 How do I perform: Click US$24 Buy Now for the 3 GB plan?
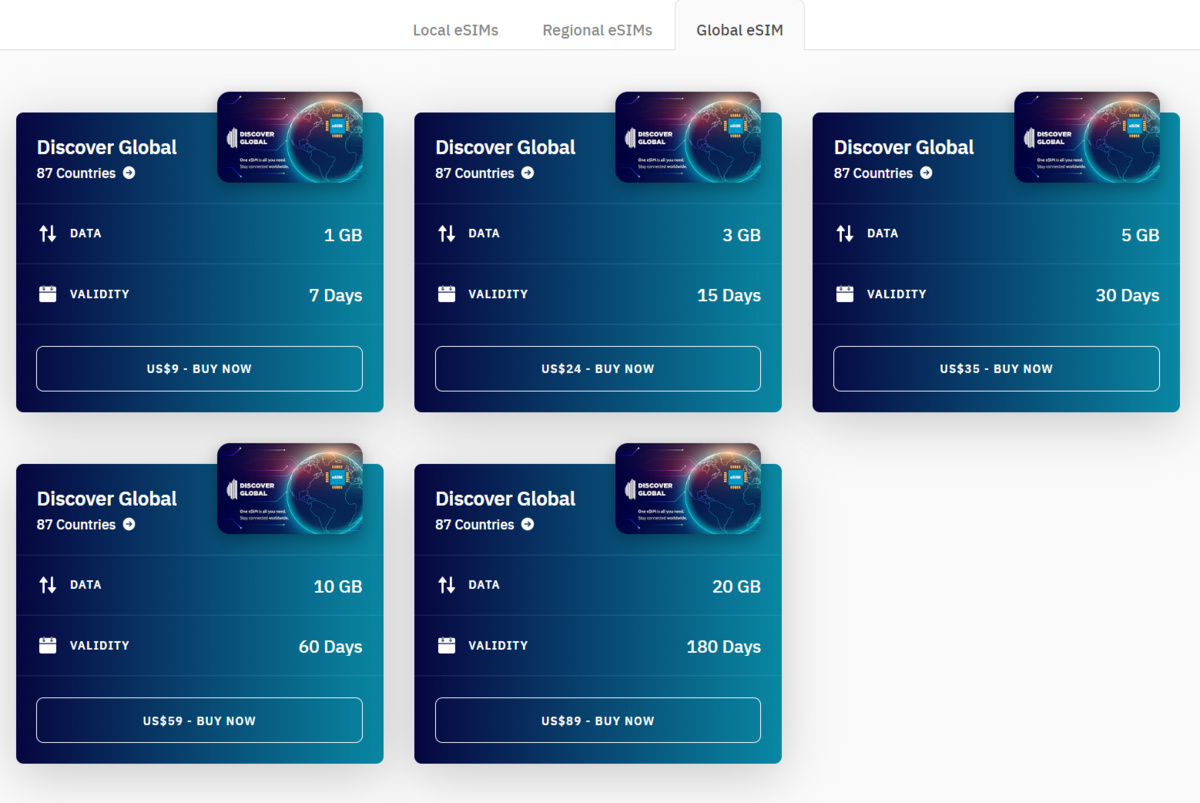[597, 368]
